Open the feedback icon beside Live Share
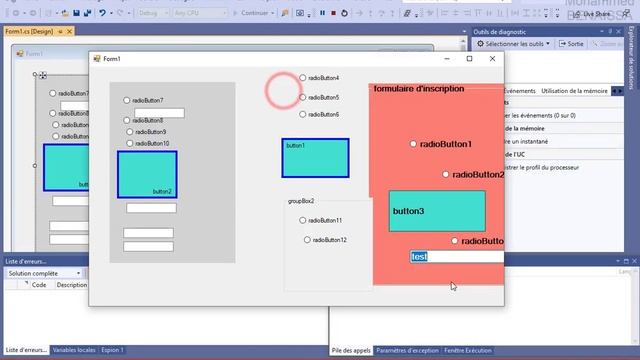 [626, 14]
